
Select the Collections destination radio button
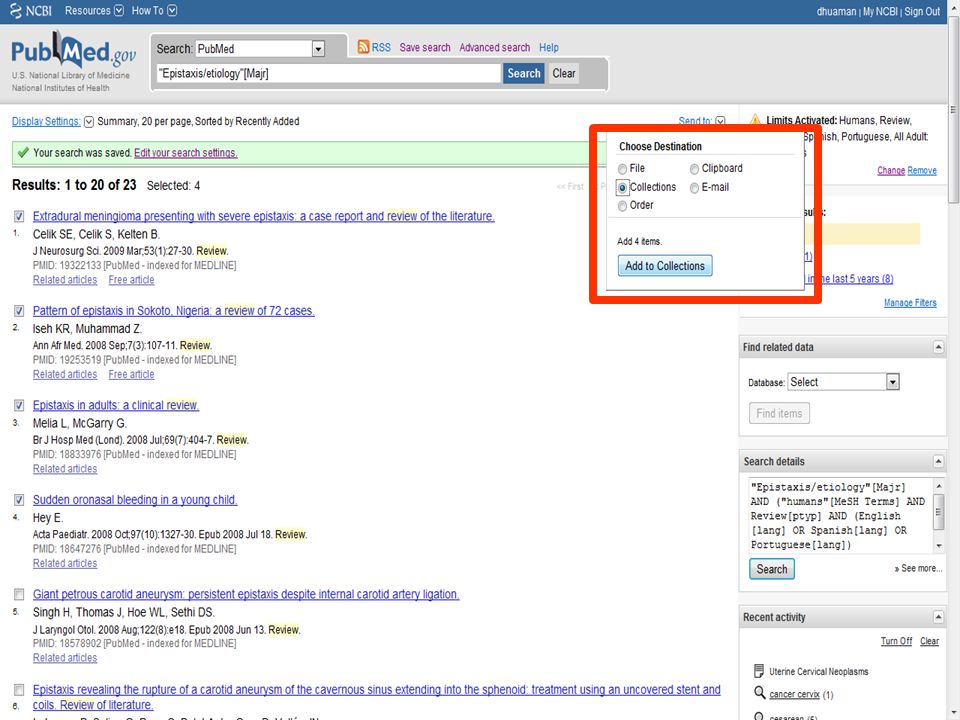click(622, 187)
